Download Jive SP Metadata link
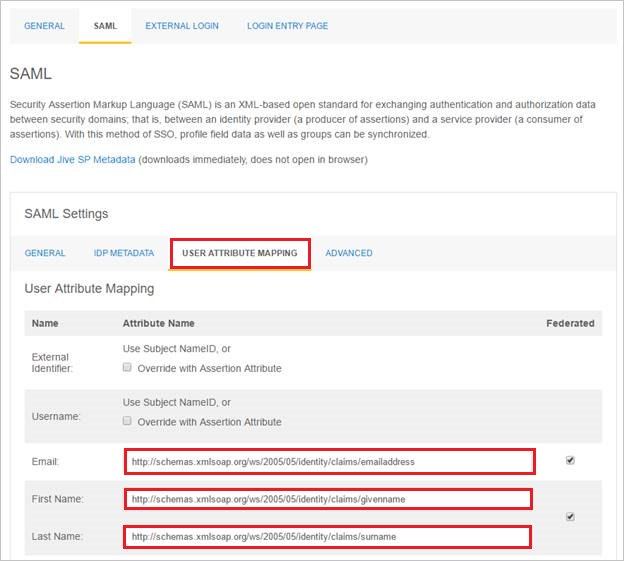This screenshot has width=624, height=561. [72, 160]
